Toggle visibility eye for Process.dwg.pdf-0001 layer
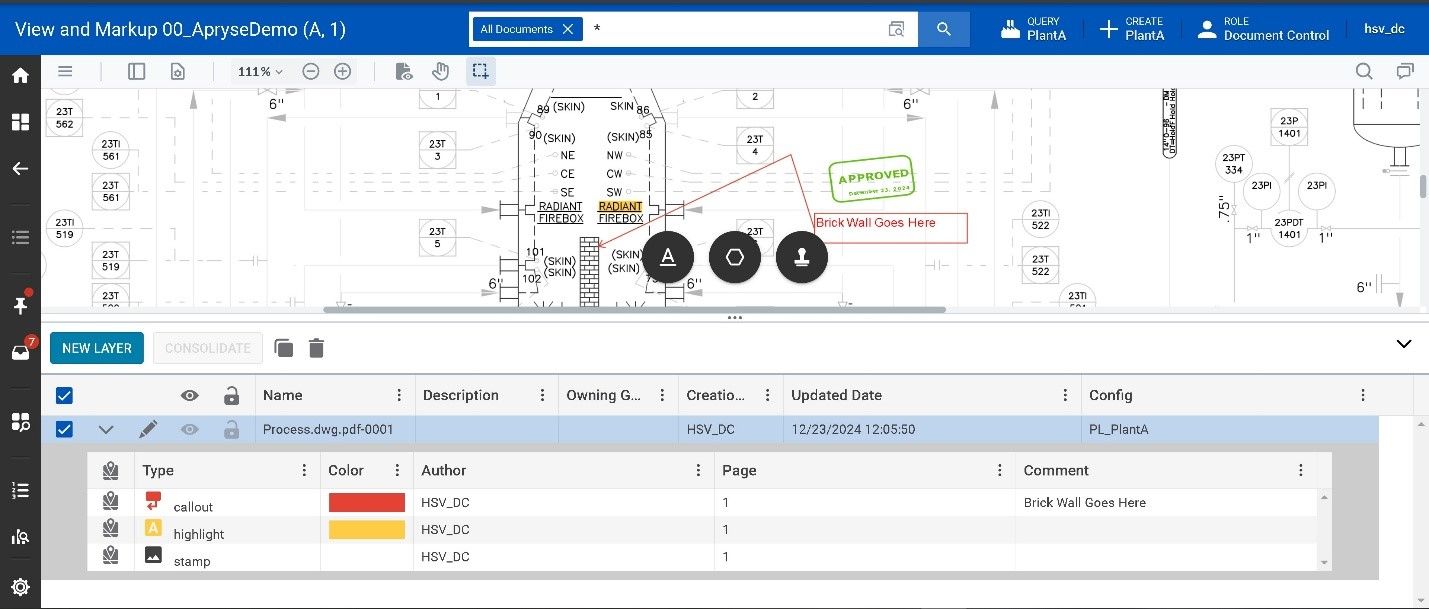Screen dimensions: 1429x609 [x=190, y=429]
